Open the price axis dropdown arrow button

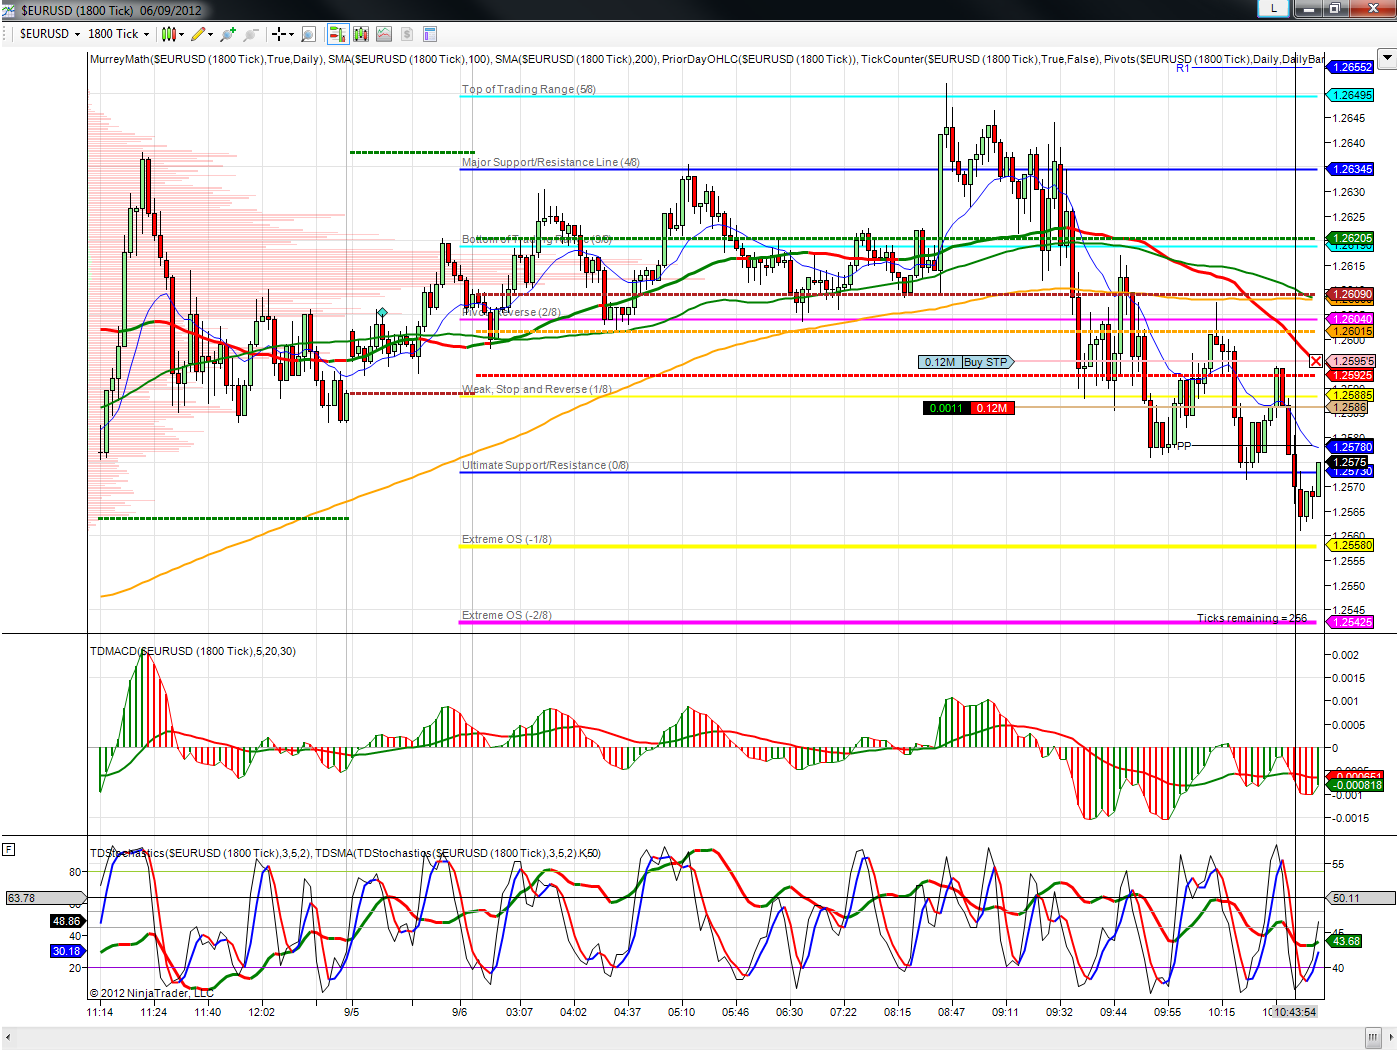(1386, 59)
